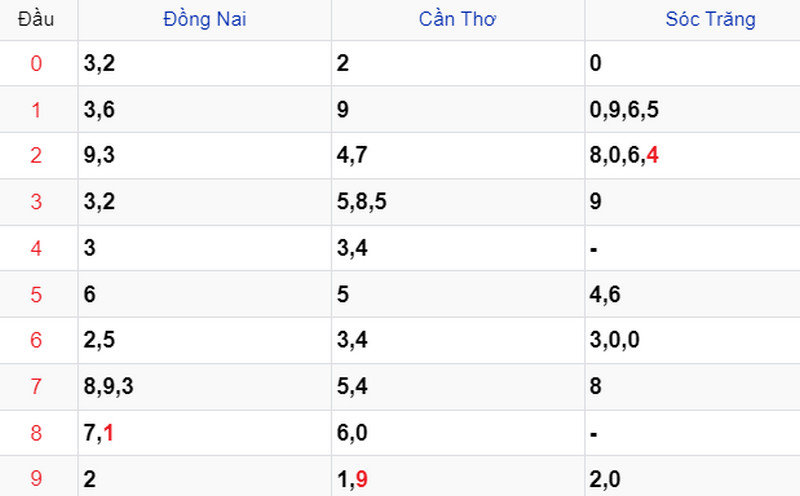Select row head number 5

36,295
